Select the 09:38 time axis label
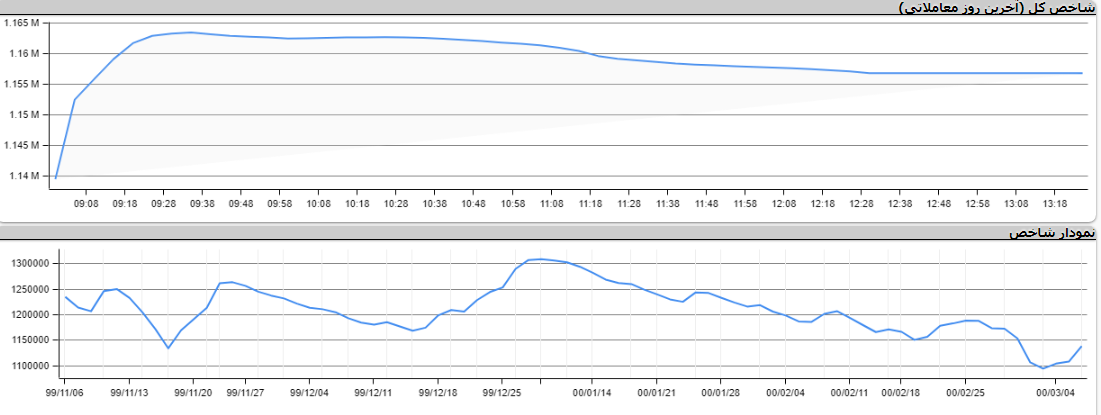Screen dimensions: 1101x415 click(202, 203)
